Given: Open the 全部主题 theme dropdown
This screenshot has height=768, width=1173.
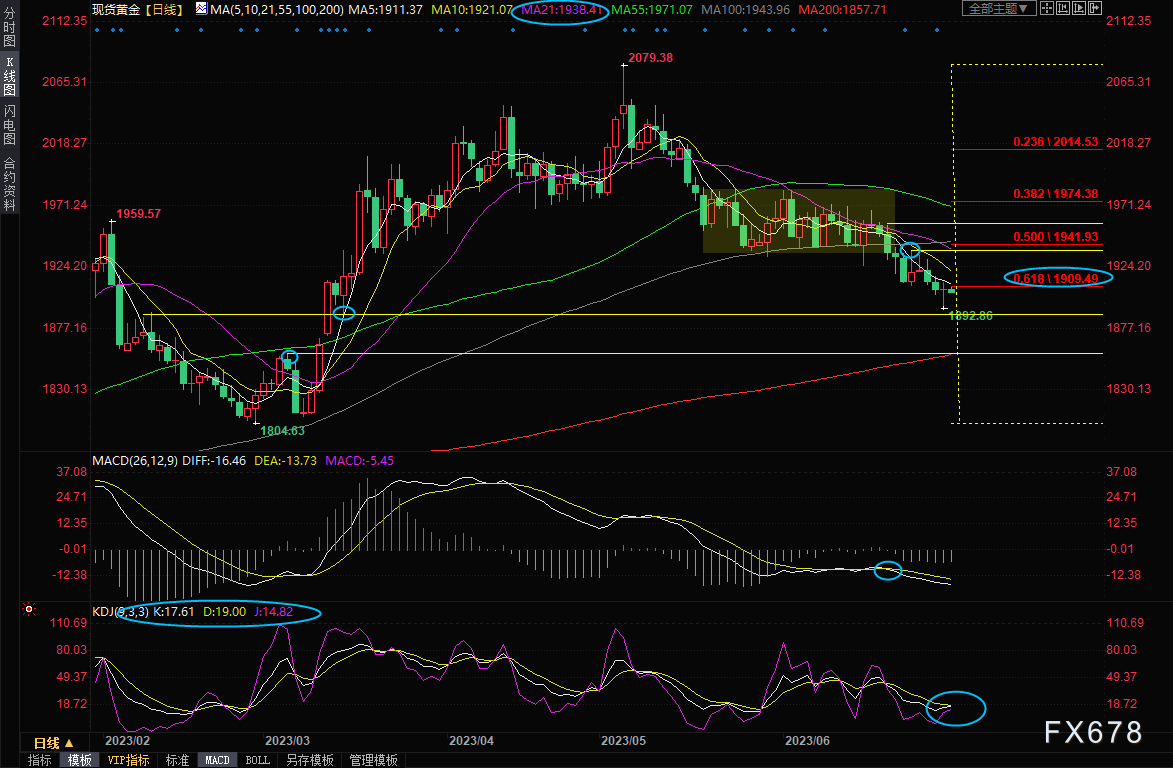Looking at the screenshot, I should coord(999,8).
